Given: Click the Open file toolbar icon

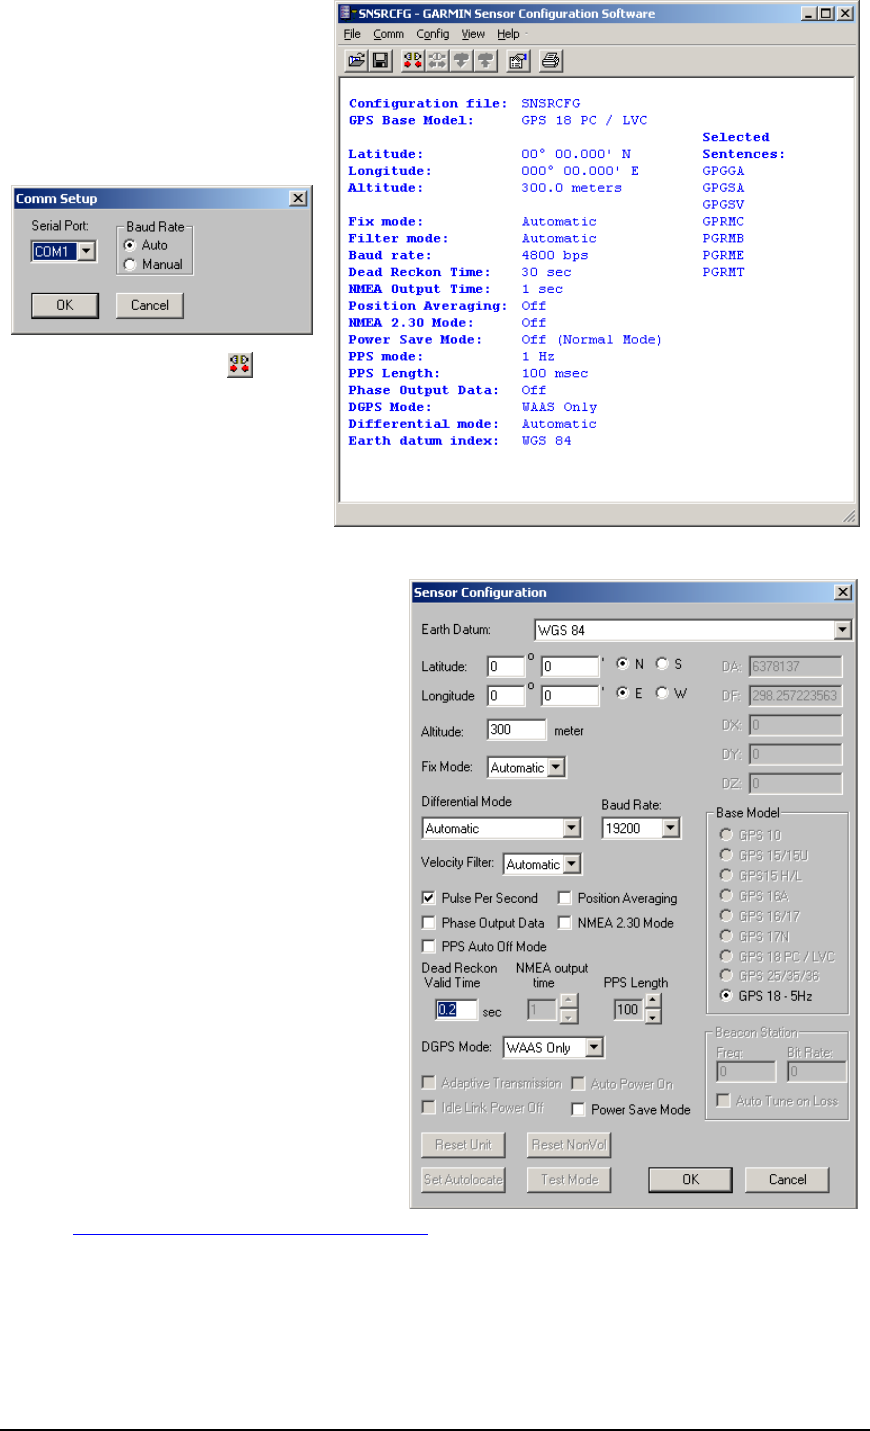Looking at the screenshot, I should (356, 61).
